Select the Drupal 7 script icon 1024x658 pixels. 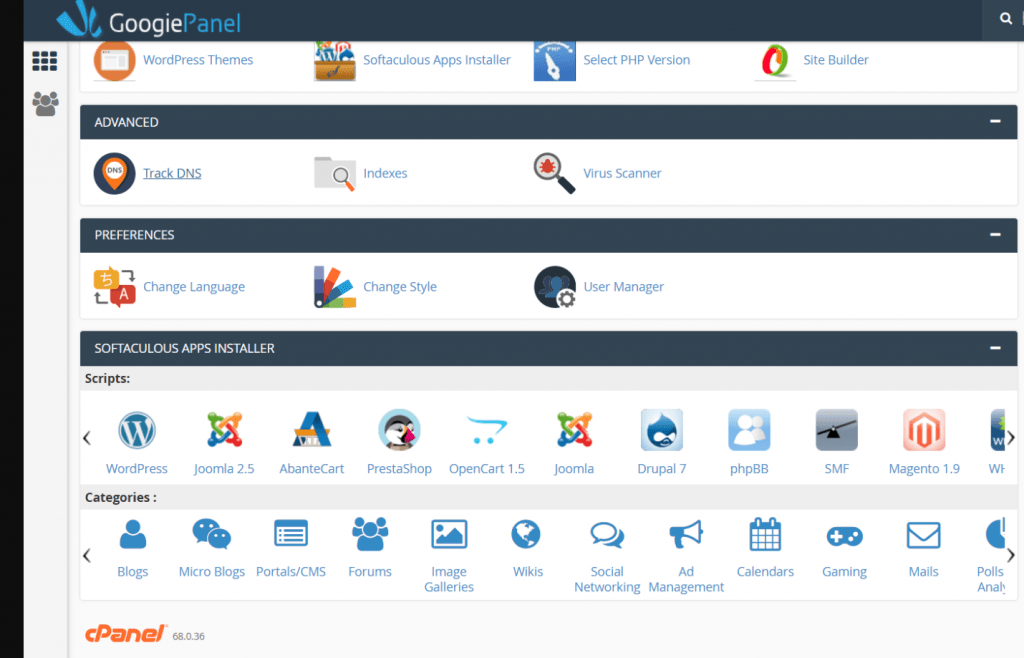point(661,430)
